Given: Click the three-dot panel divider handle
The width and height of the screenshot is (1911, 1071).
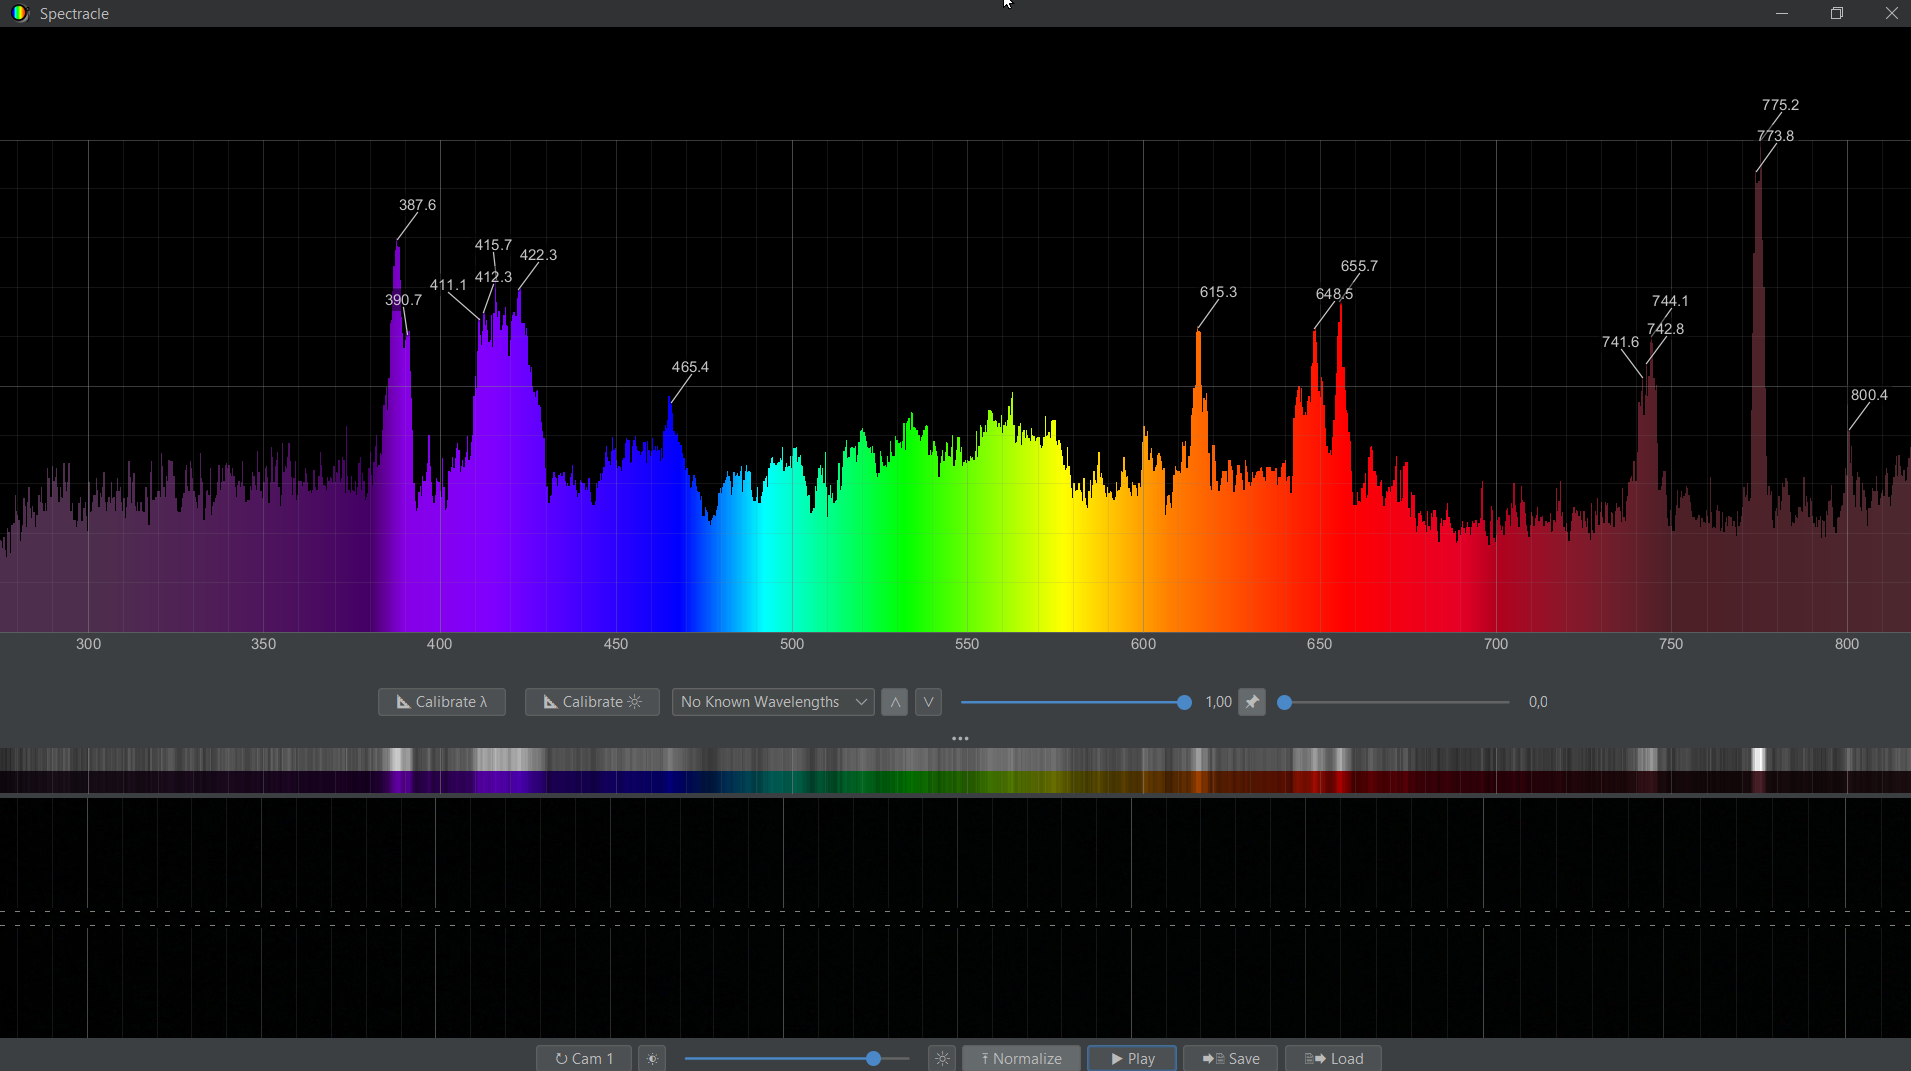Looking at the screenshot, I should tap(960, 739).
